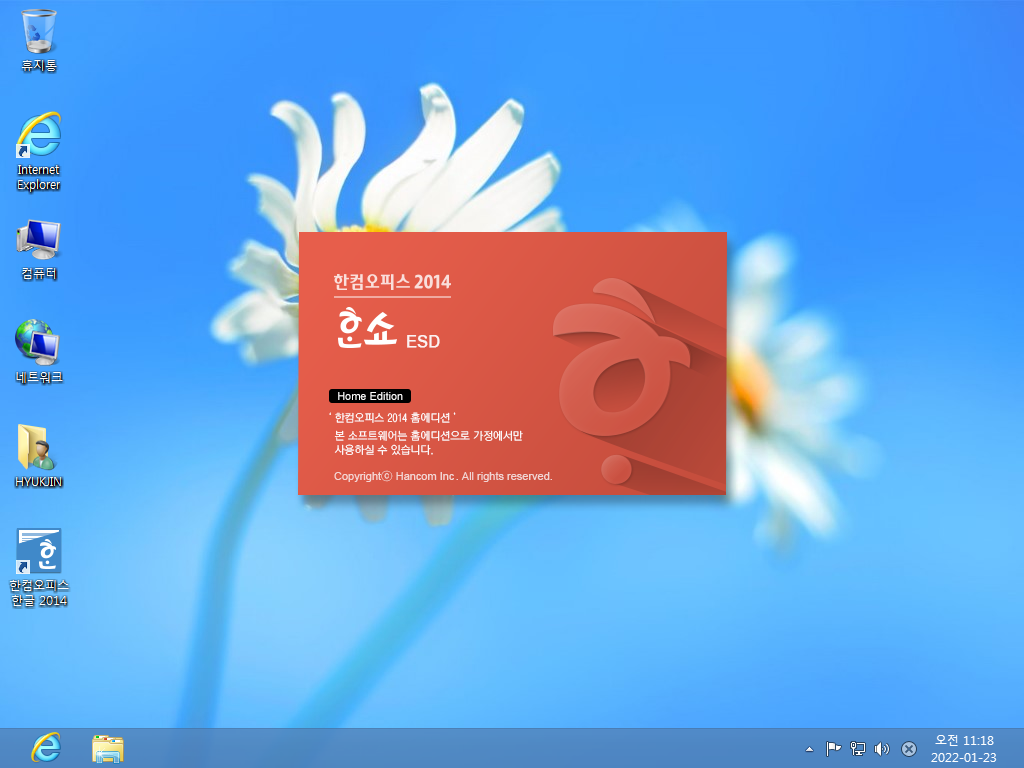Click the Hancom copyright text
Image resolution: width=1024 pixels, height=768 pixels.
(443, 476)
